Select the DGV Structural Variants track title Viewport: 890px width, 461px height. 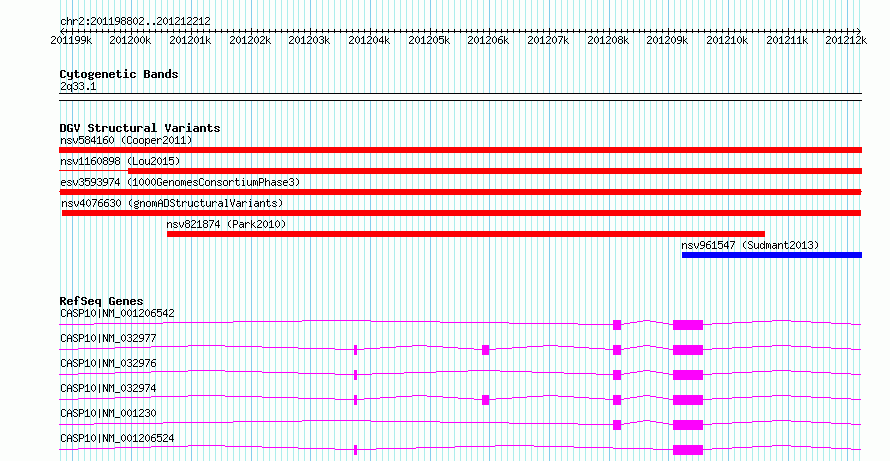coord(140,128)
